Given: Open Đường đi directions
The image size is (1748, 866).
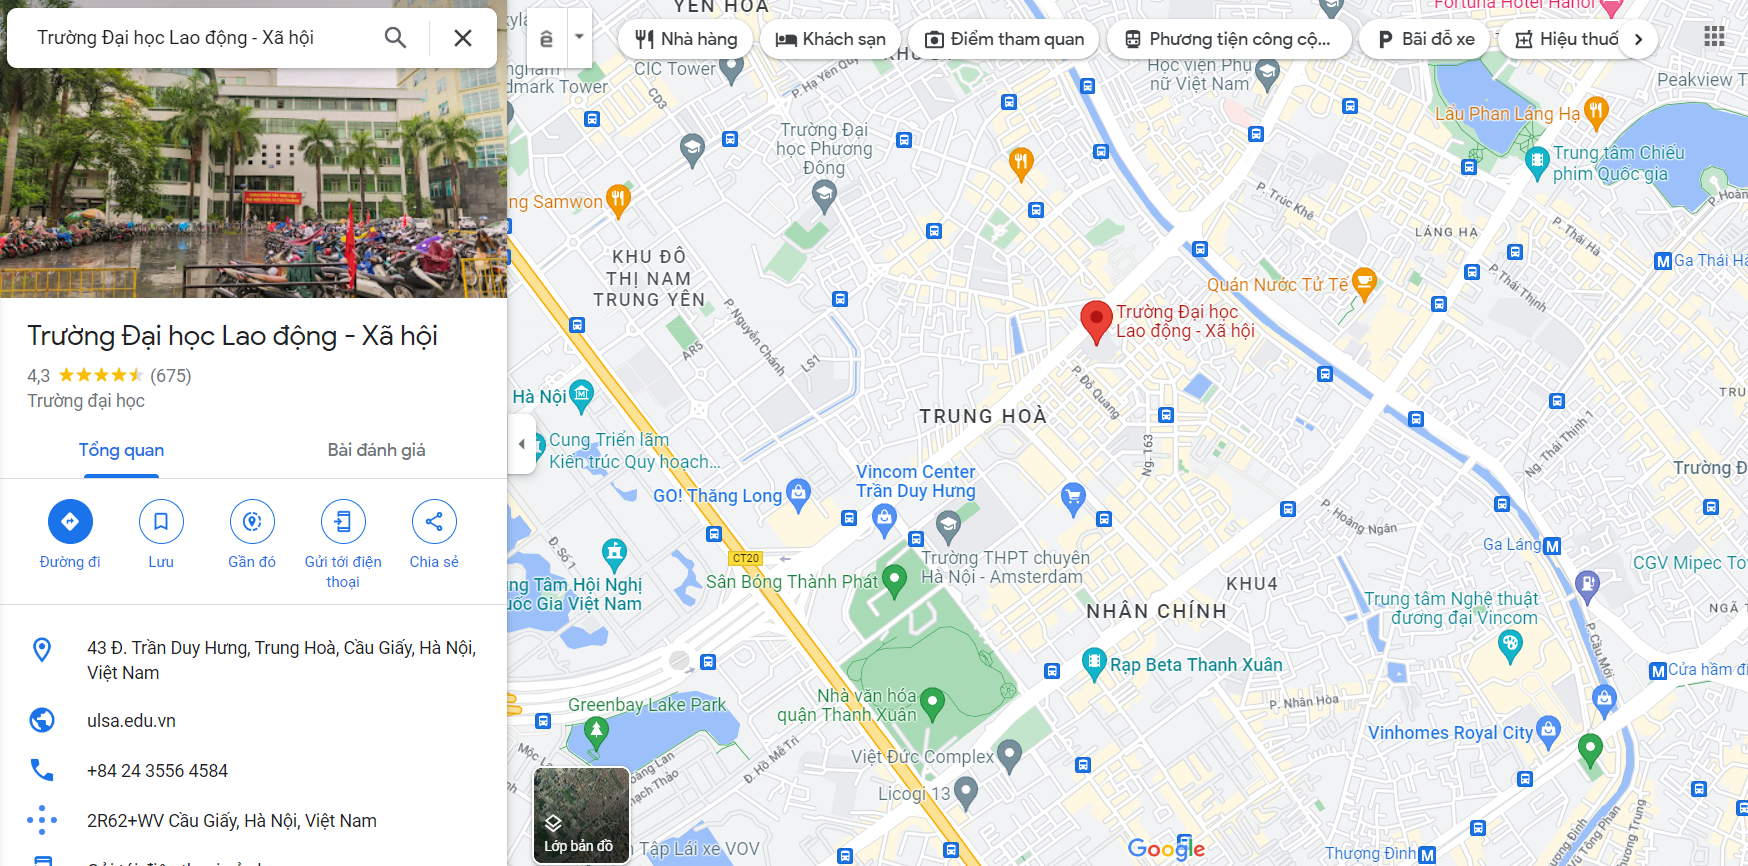Looking at the screenshot, I should (x=70, y=521).
